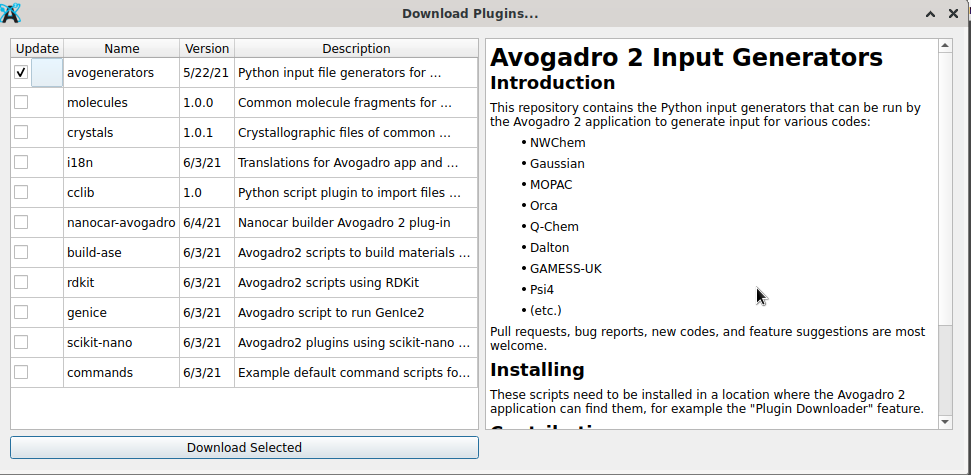971x475 pixels.
Task: Select the rdkit name cell
Action: (121, 282)
